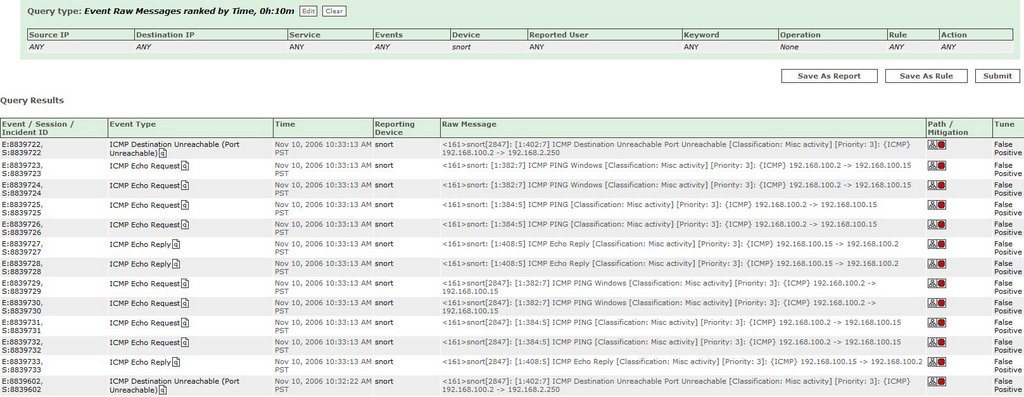1024x397 pixels.
Task: Open event info icon in row E:8839729
Action: coord(185,284)
